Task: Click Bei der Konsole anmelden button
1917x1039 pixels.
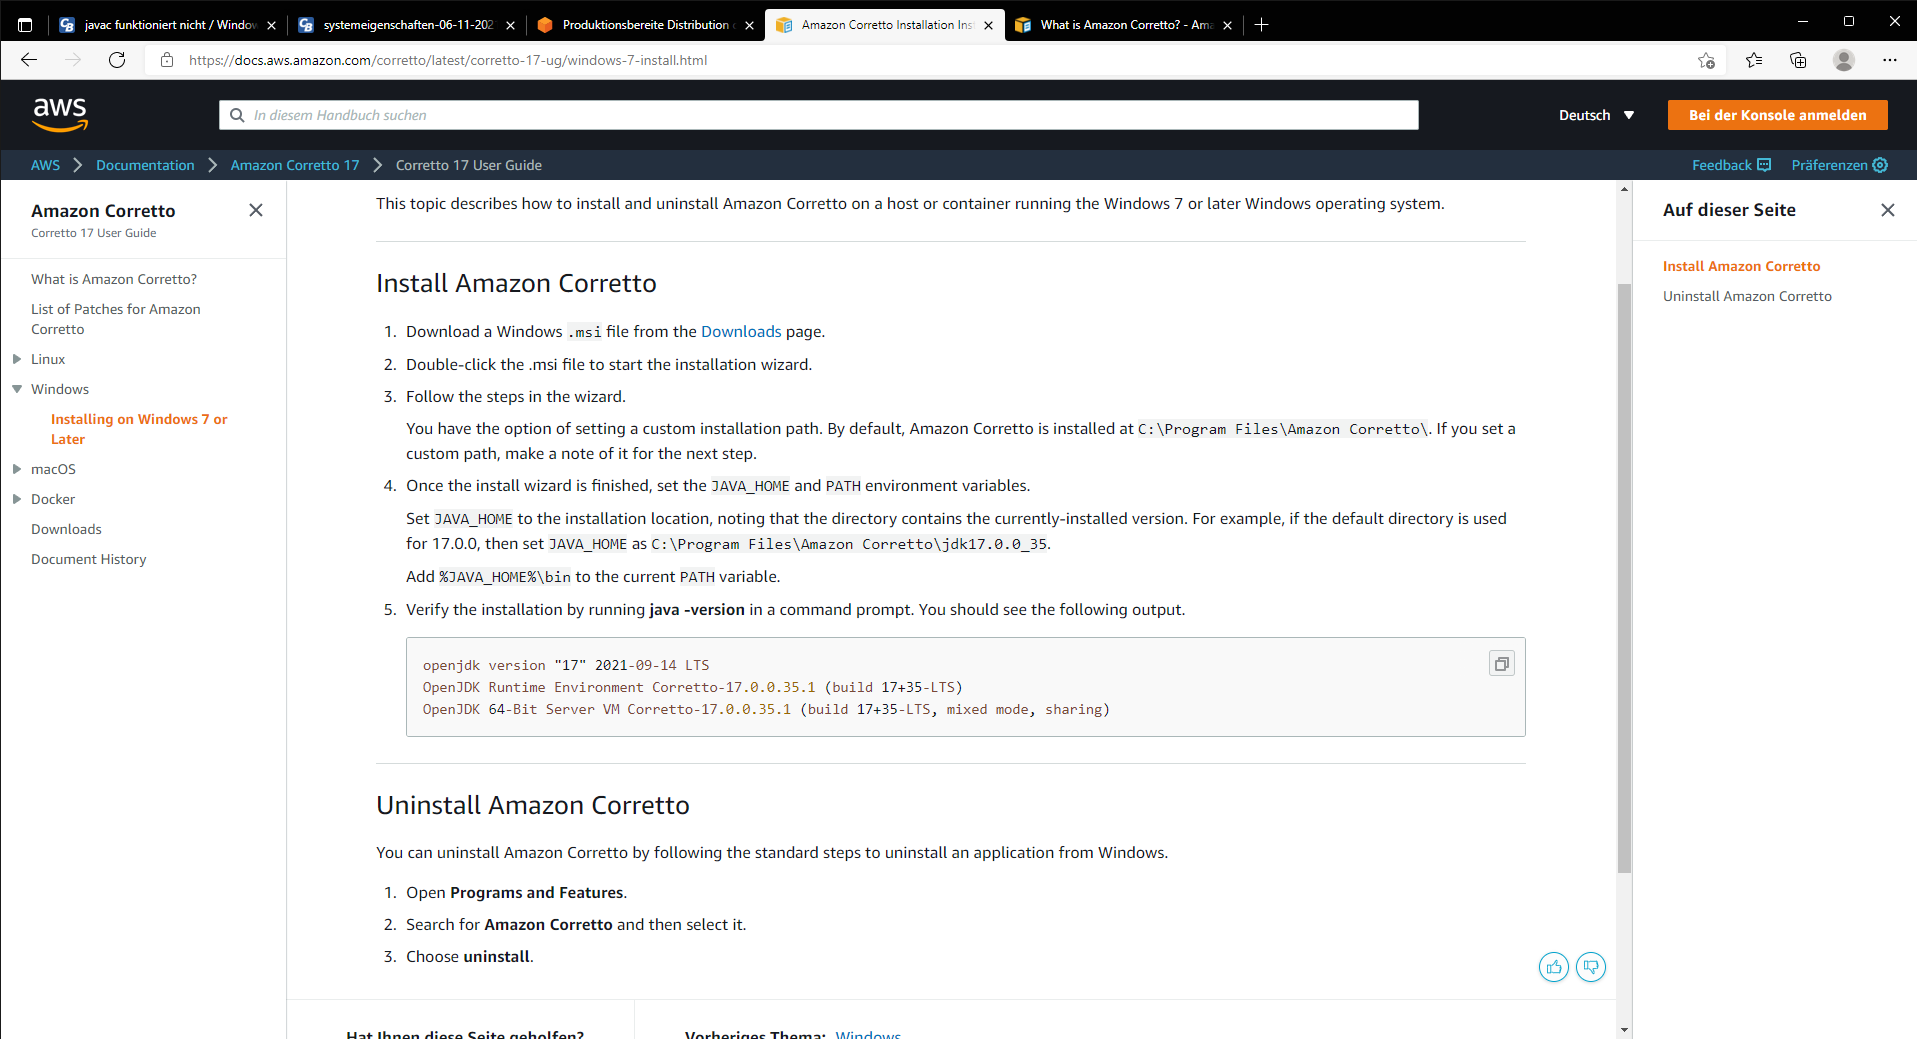Action: 1777,115
